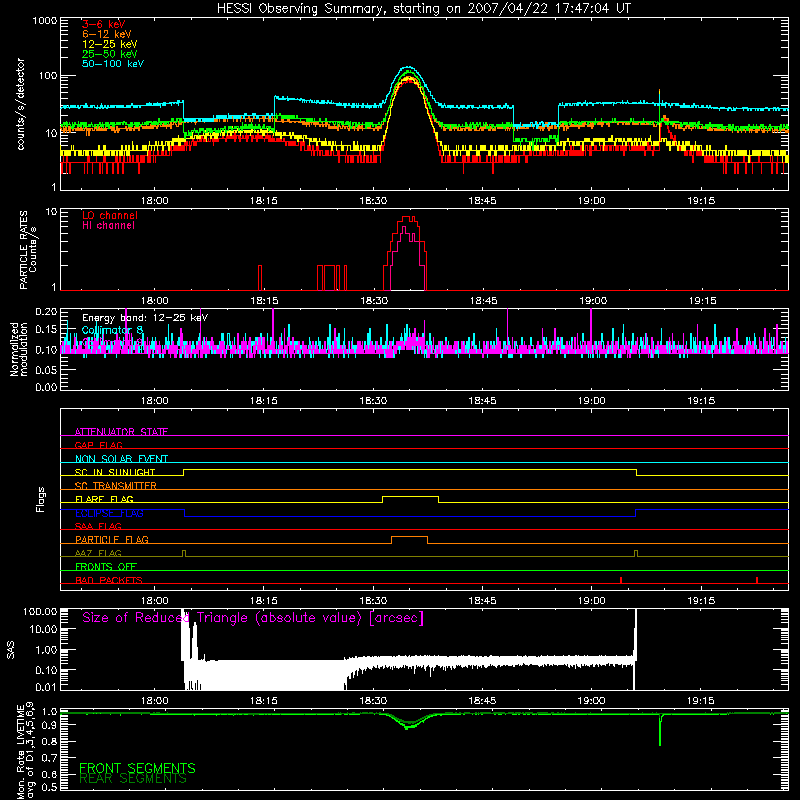Click the Energy band: 12-25 keV label

[x=144, y=318]
